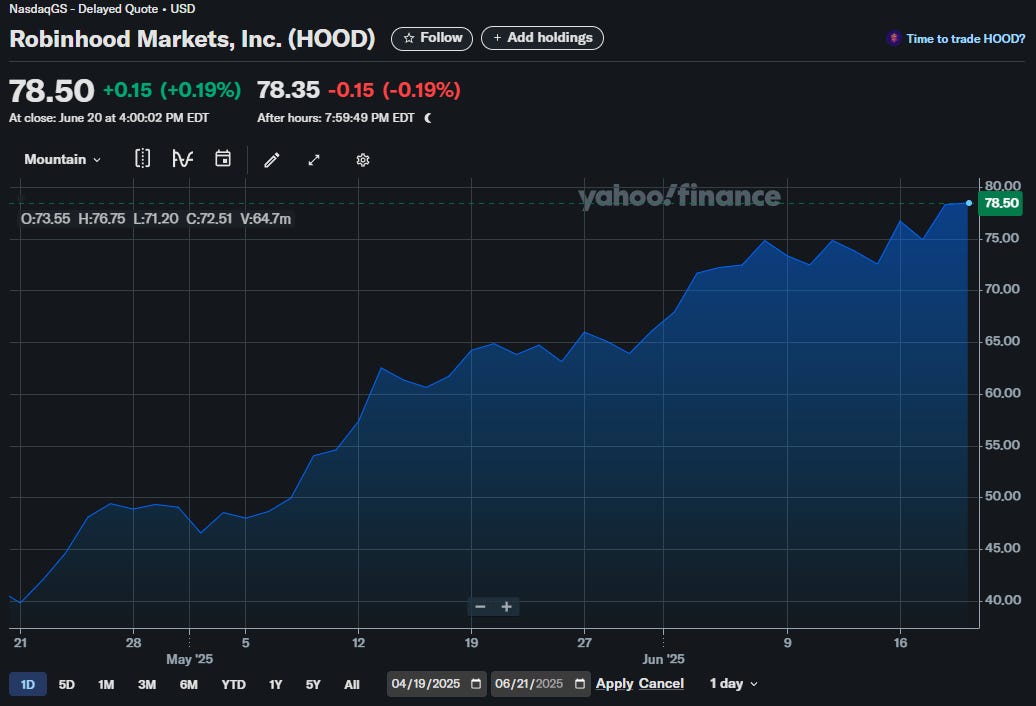
Task: Open the 1 day interval dropdown
Action: [x=733, y=684]
